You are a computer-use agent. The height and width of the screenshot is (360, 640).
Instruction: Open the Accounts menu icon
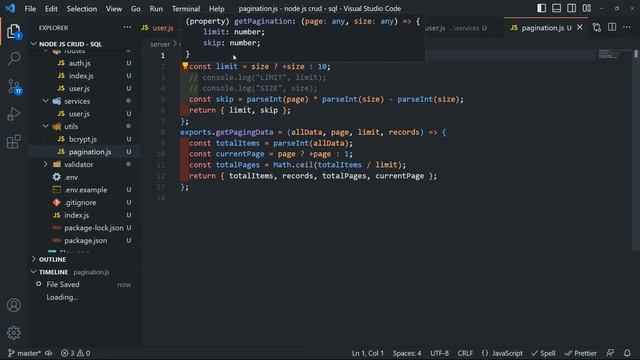point(13,305)
